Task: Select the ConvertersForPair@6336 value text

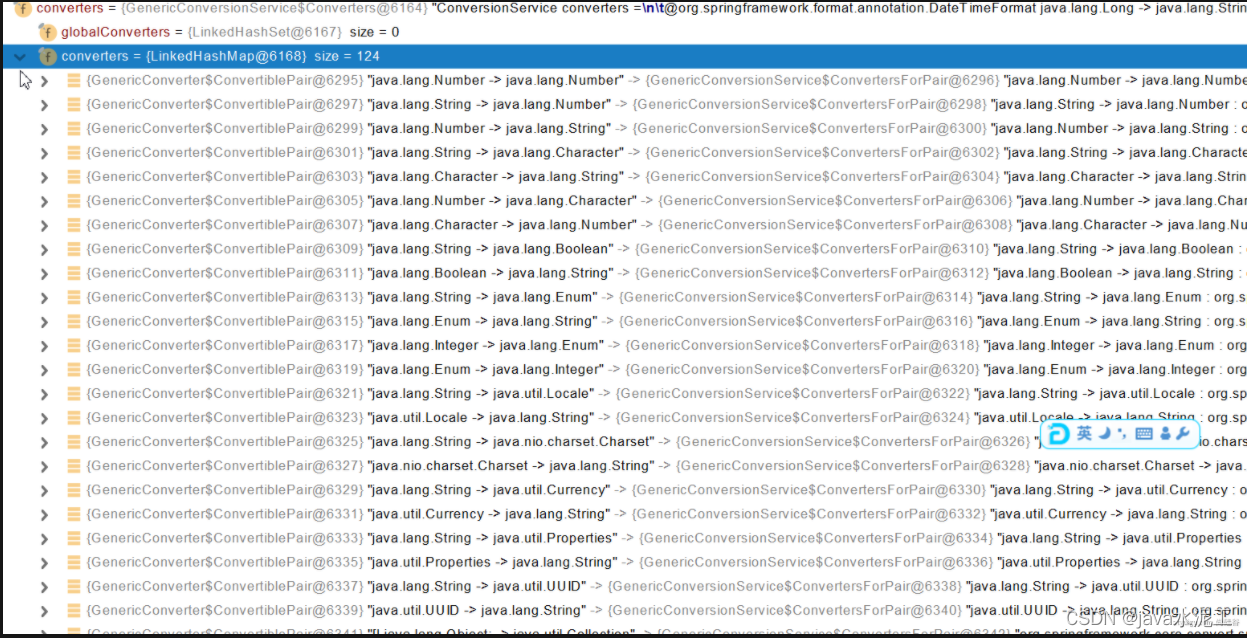Action: click(x=816, y=562)
